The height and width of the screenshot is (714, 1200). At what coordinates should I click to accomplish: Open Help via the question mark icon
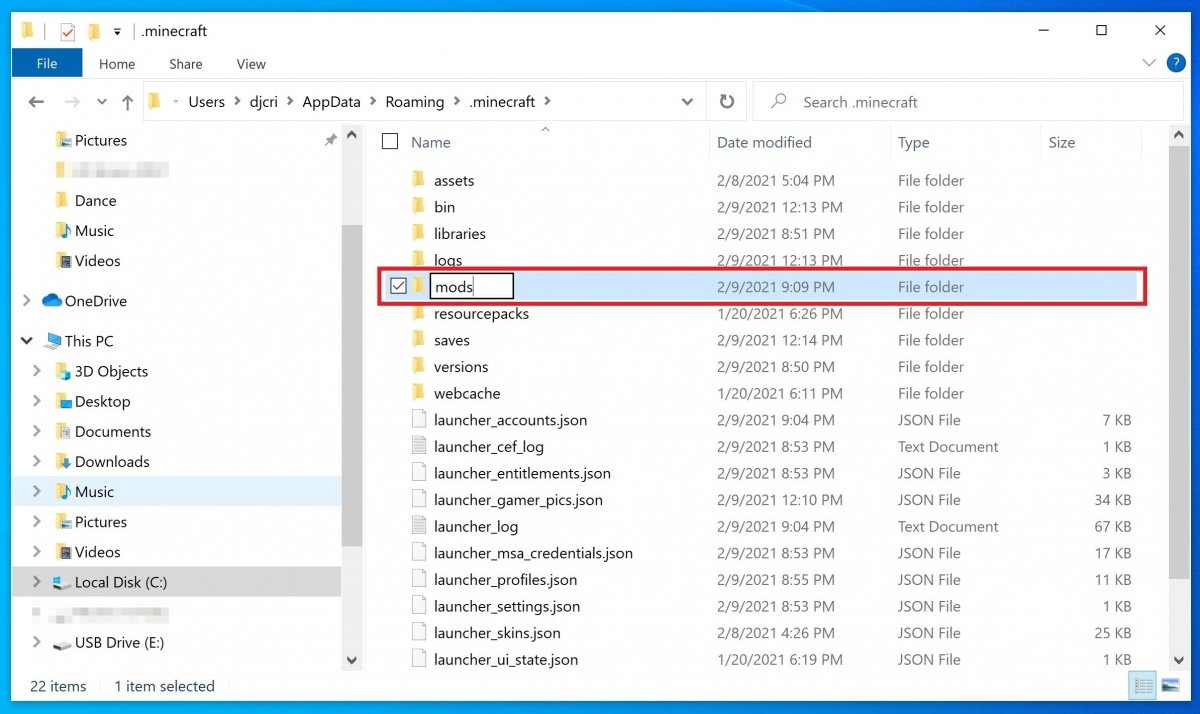click(1176, 63)
